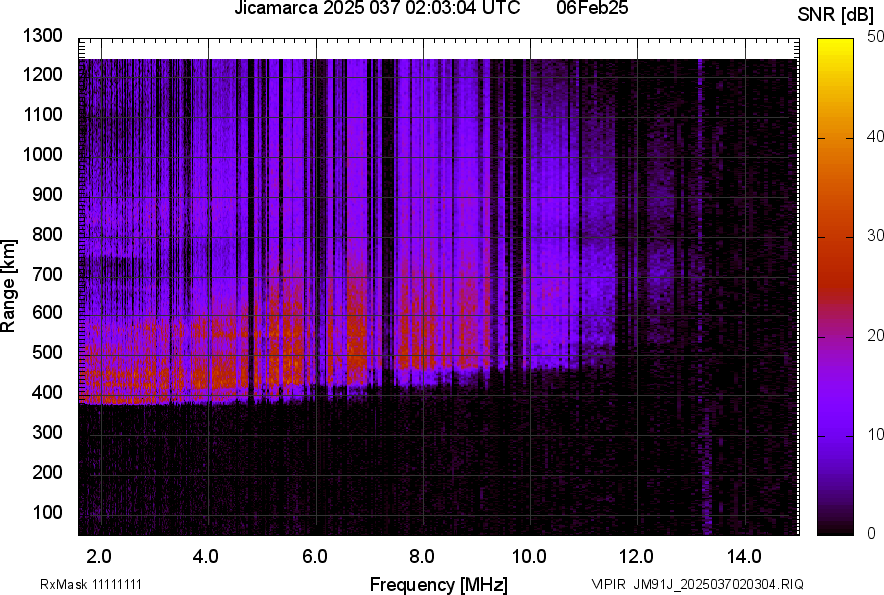Click the Frequency [MHz] axis title
This screenshot has width=884, height=595.
click(x=438, y=584)
